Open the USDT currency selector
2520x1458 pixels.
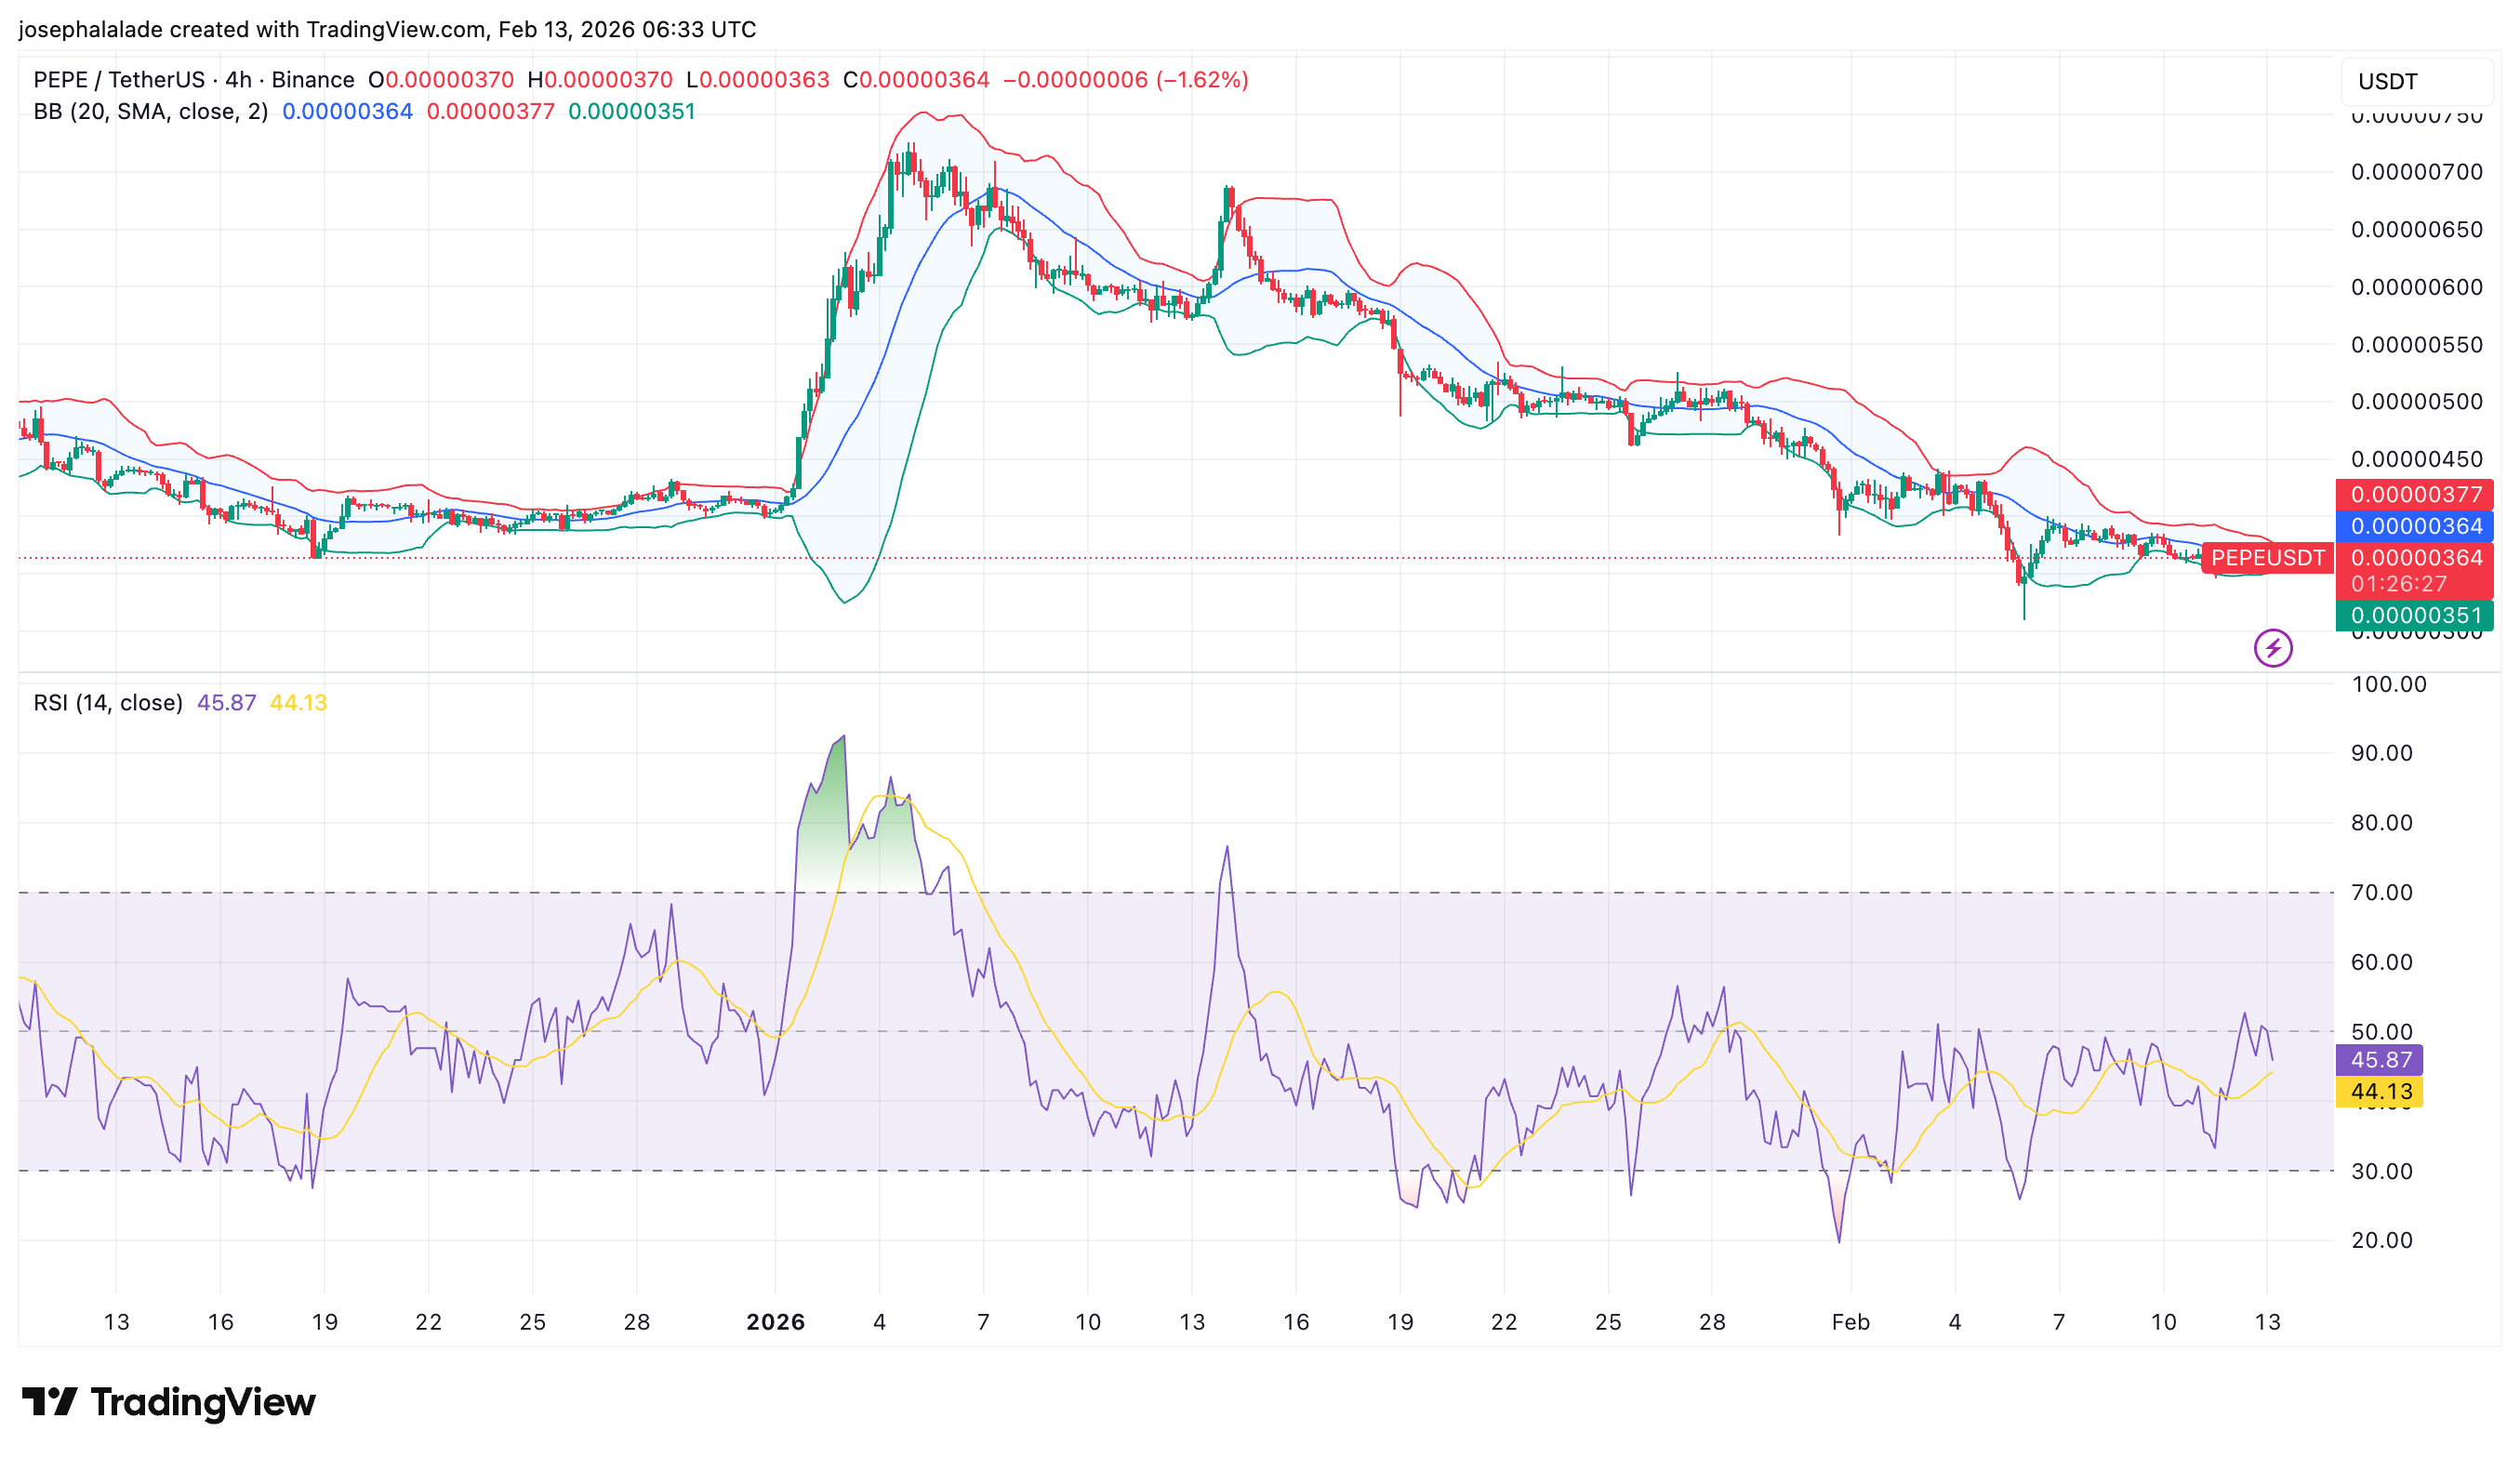[2414, 81]
